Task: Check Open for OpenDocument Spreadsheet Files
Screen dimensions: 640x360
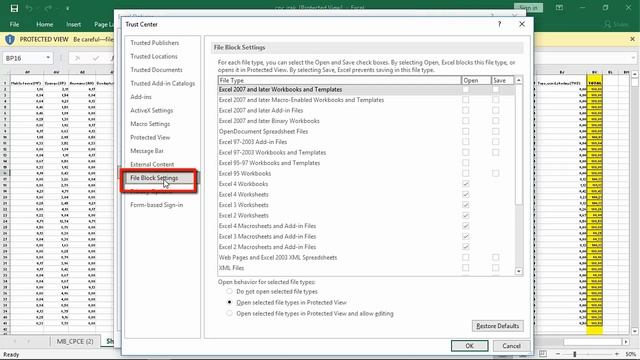Action: coord(465,131)
